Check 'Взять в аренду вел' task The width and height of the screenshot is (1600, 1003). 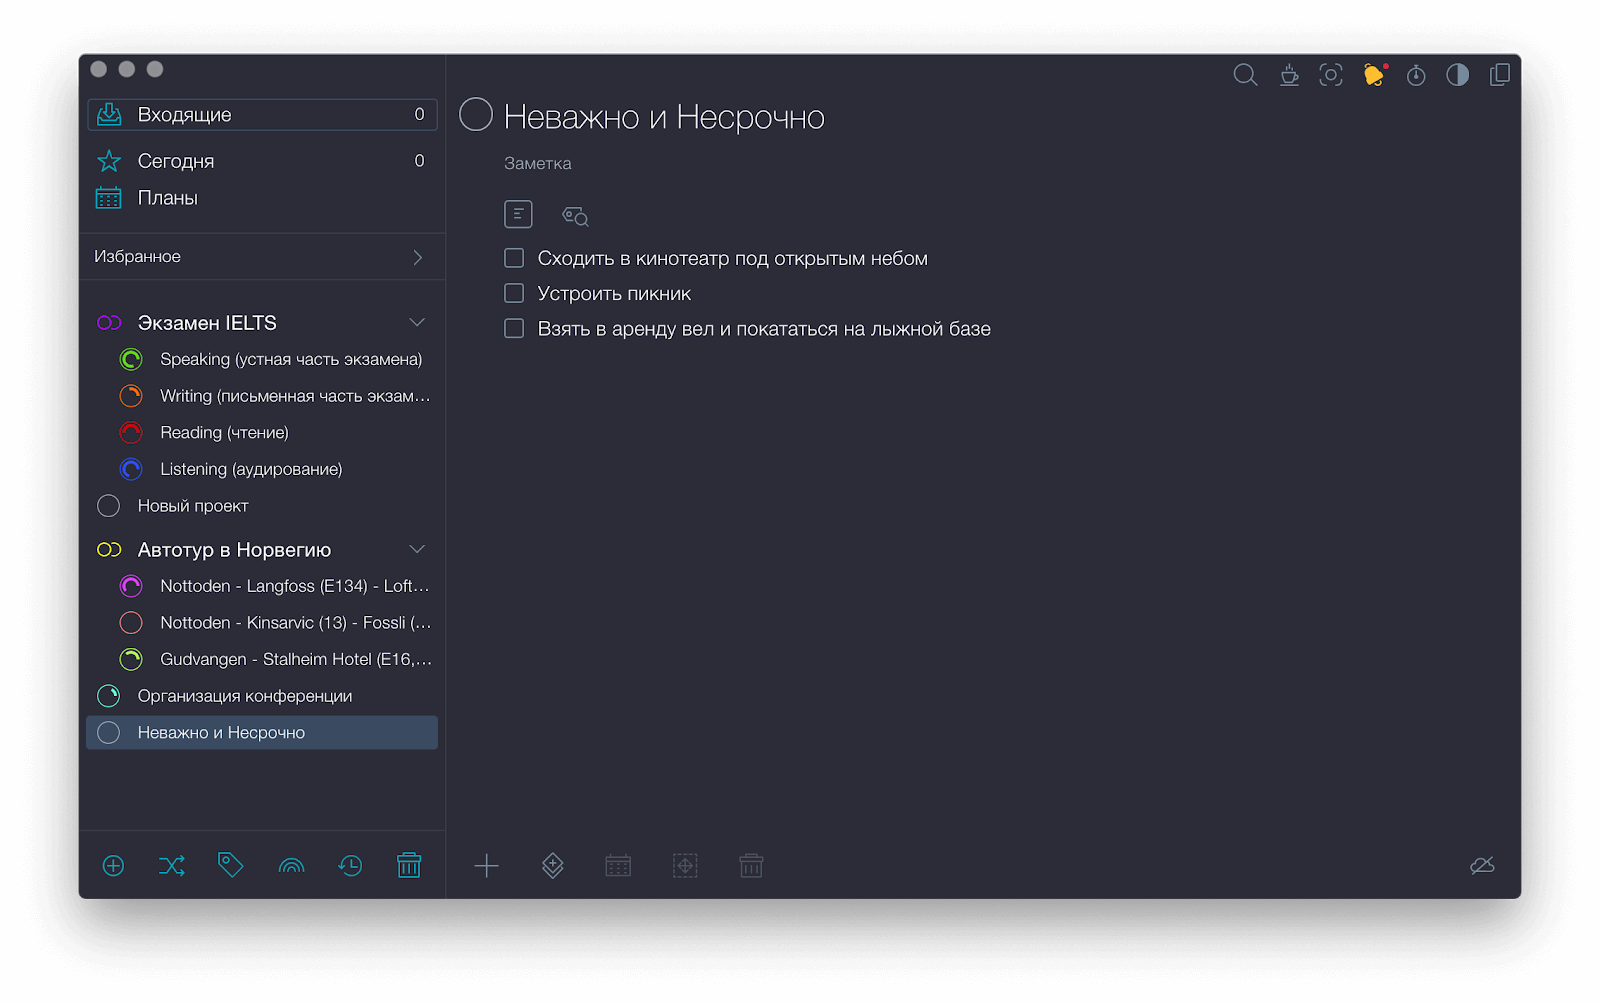coord(514,328)
